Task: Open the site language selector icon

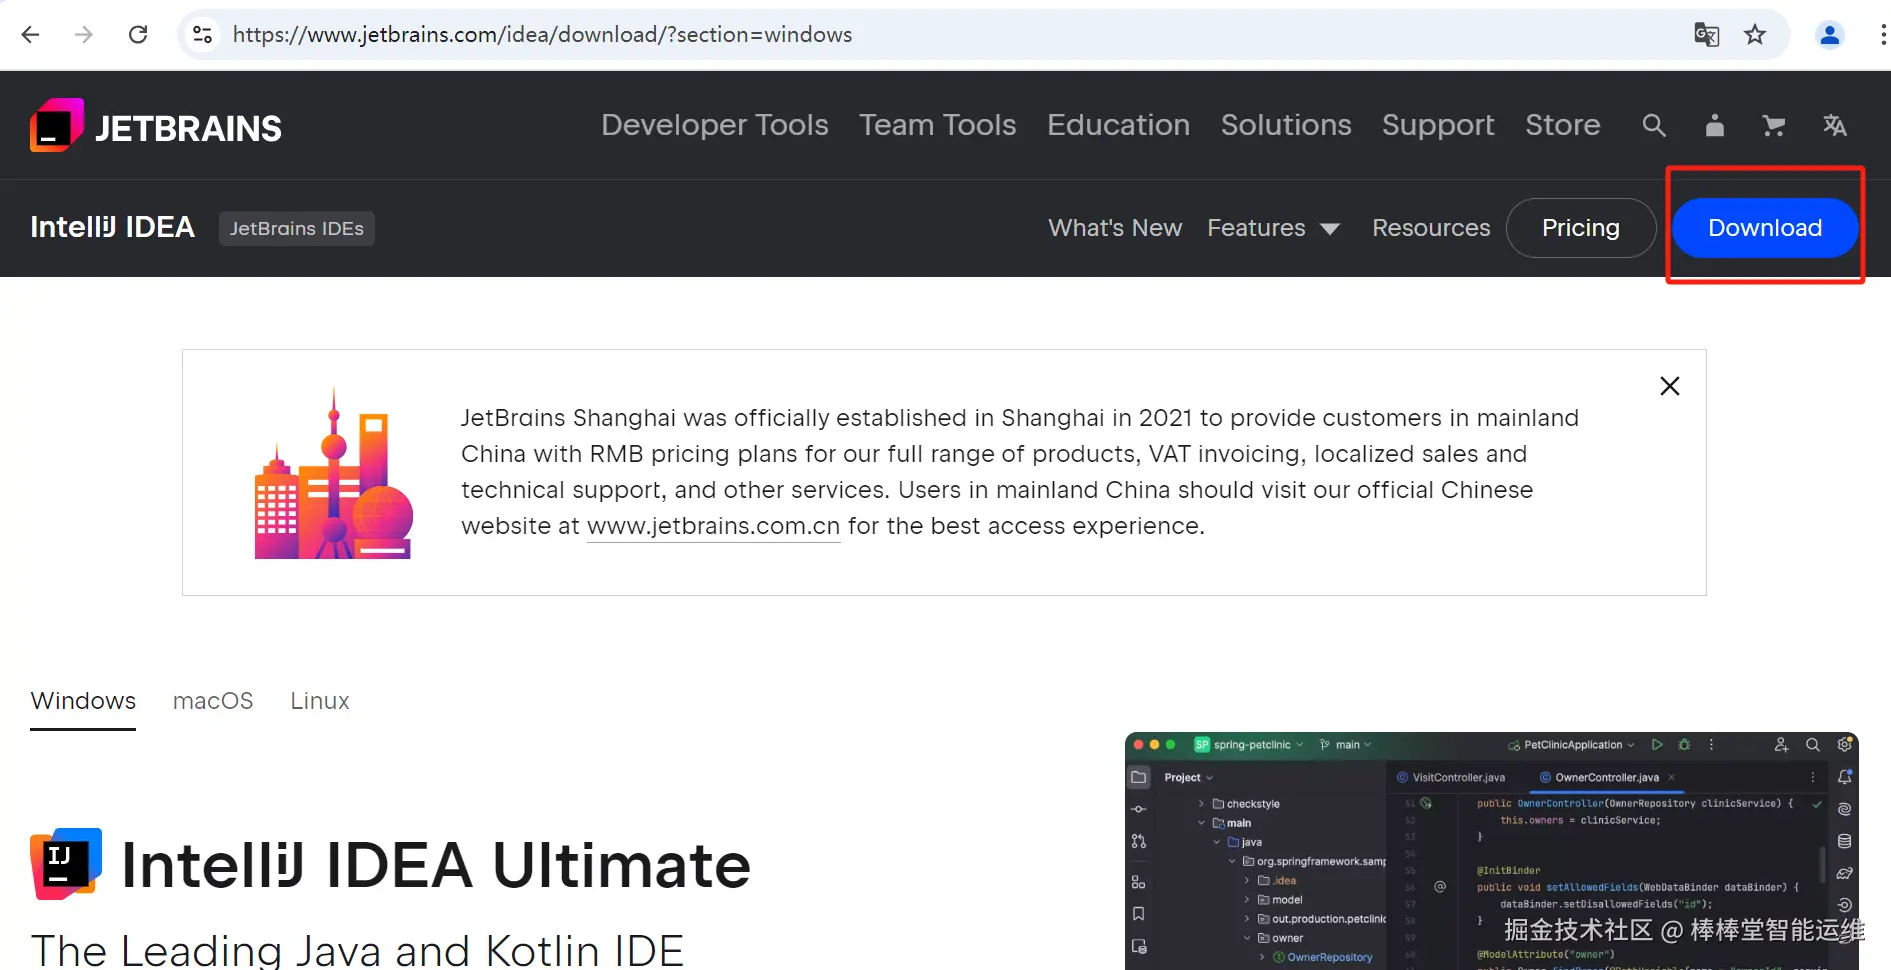Action: pyautogui.click(x=1834, y=125)
